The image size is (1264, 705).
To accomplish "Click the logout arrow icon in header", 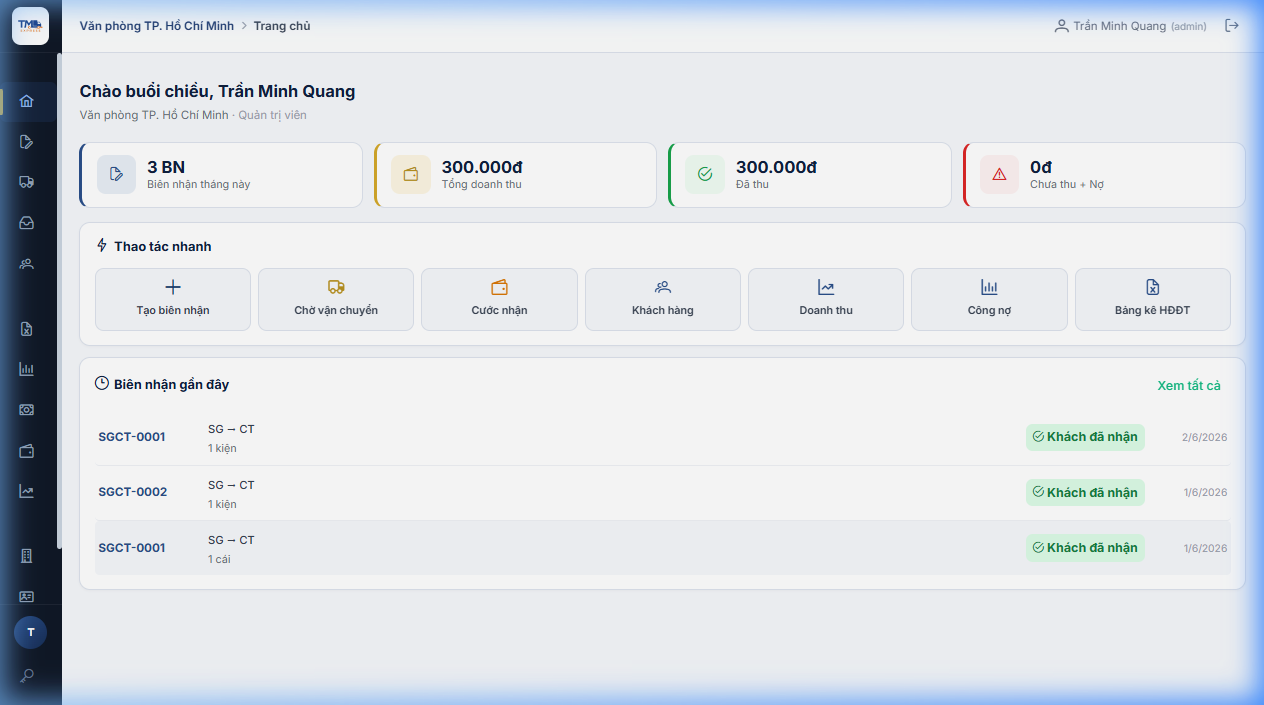I will [1232, 26].
